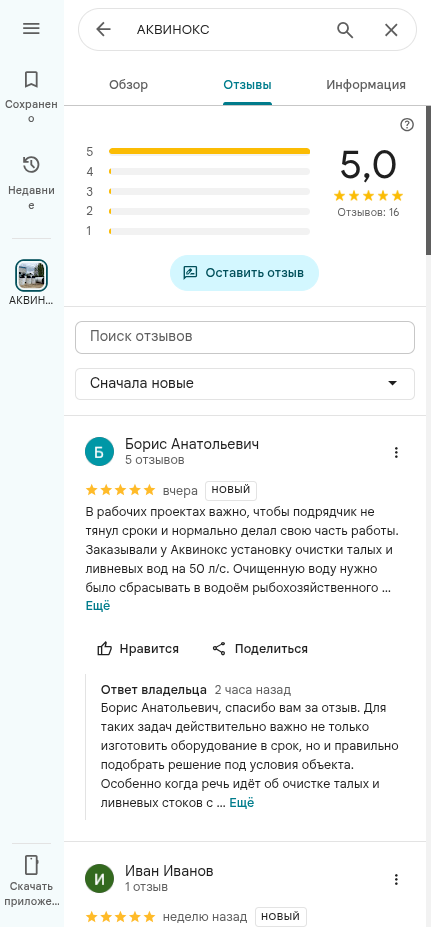Click the help question mark icon
431x927 pixels.
[407, 125]
